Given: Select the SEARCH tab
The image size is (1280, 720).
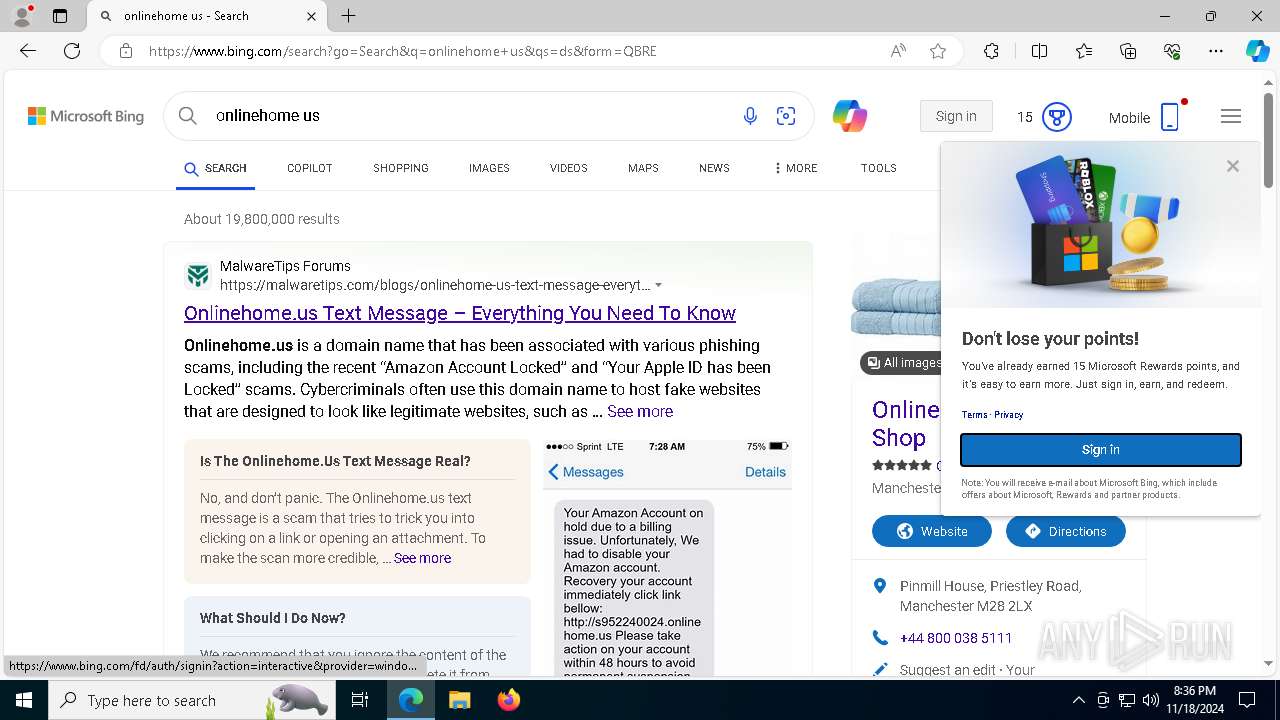Looking at the screenshot, I should coord(215,169).
